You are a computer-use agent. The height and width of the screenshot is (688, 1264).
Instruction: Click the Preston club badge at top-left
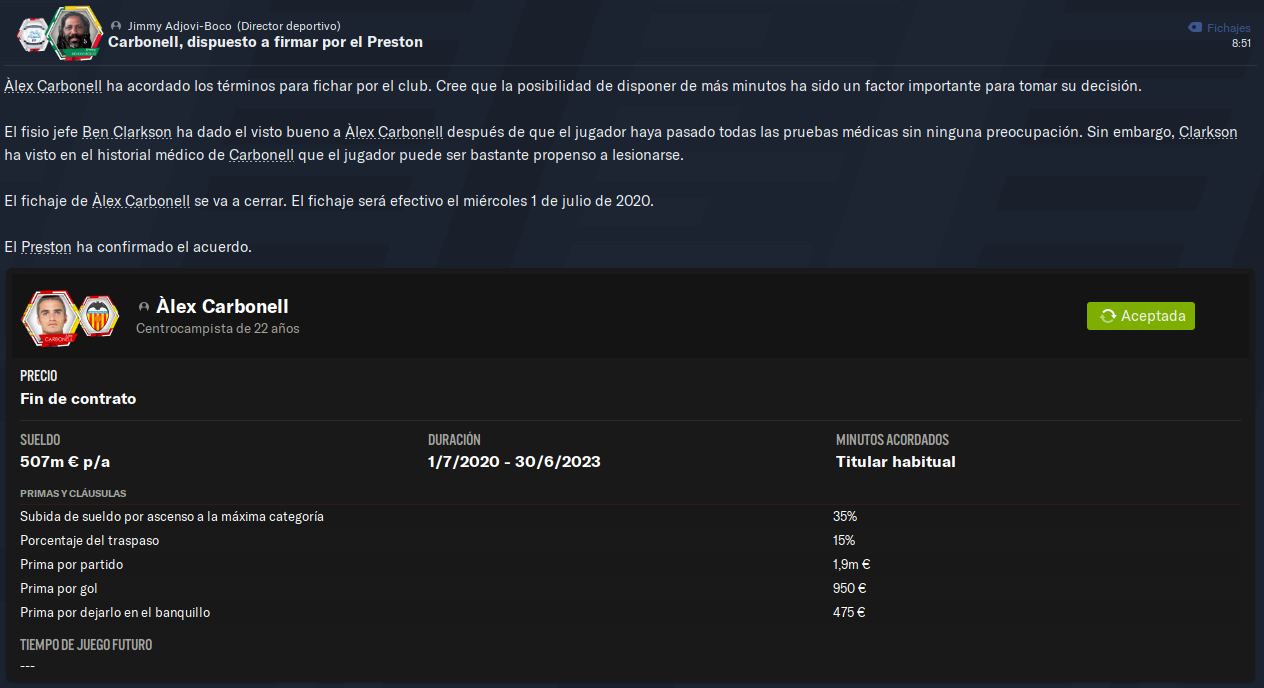33,36
